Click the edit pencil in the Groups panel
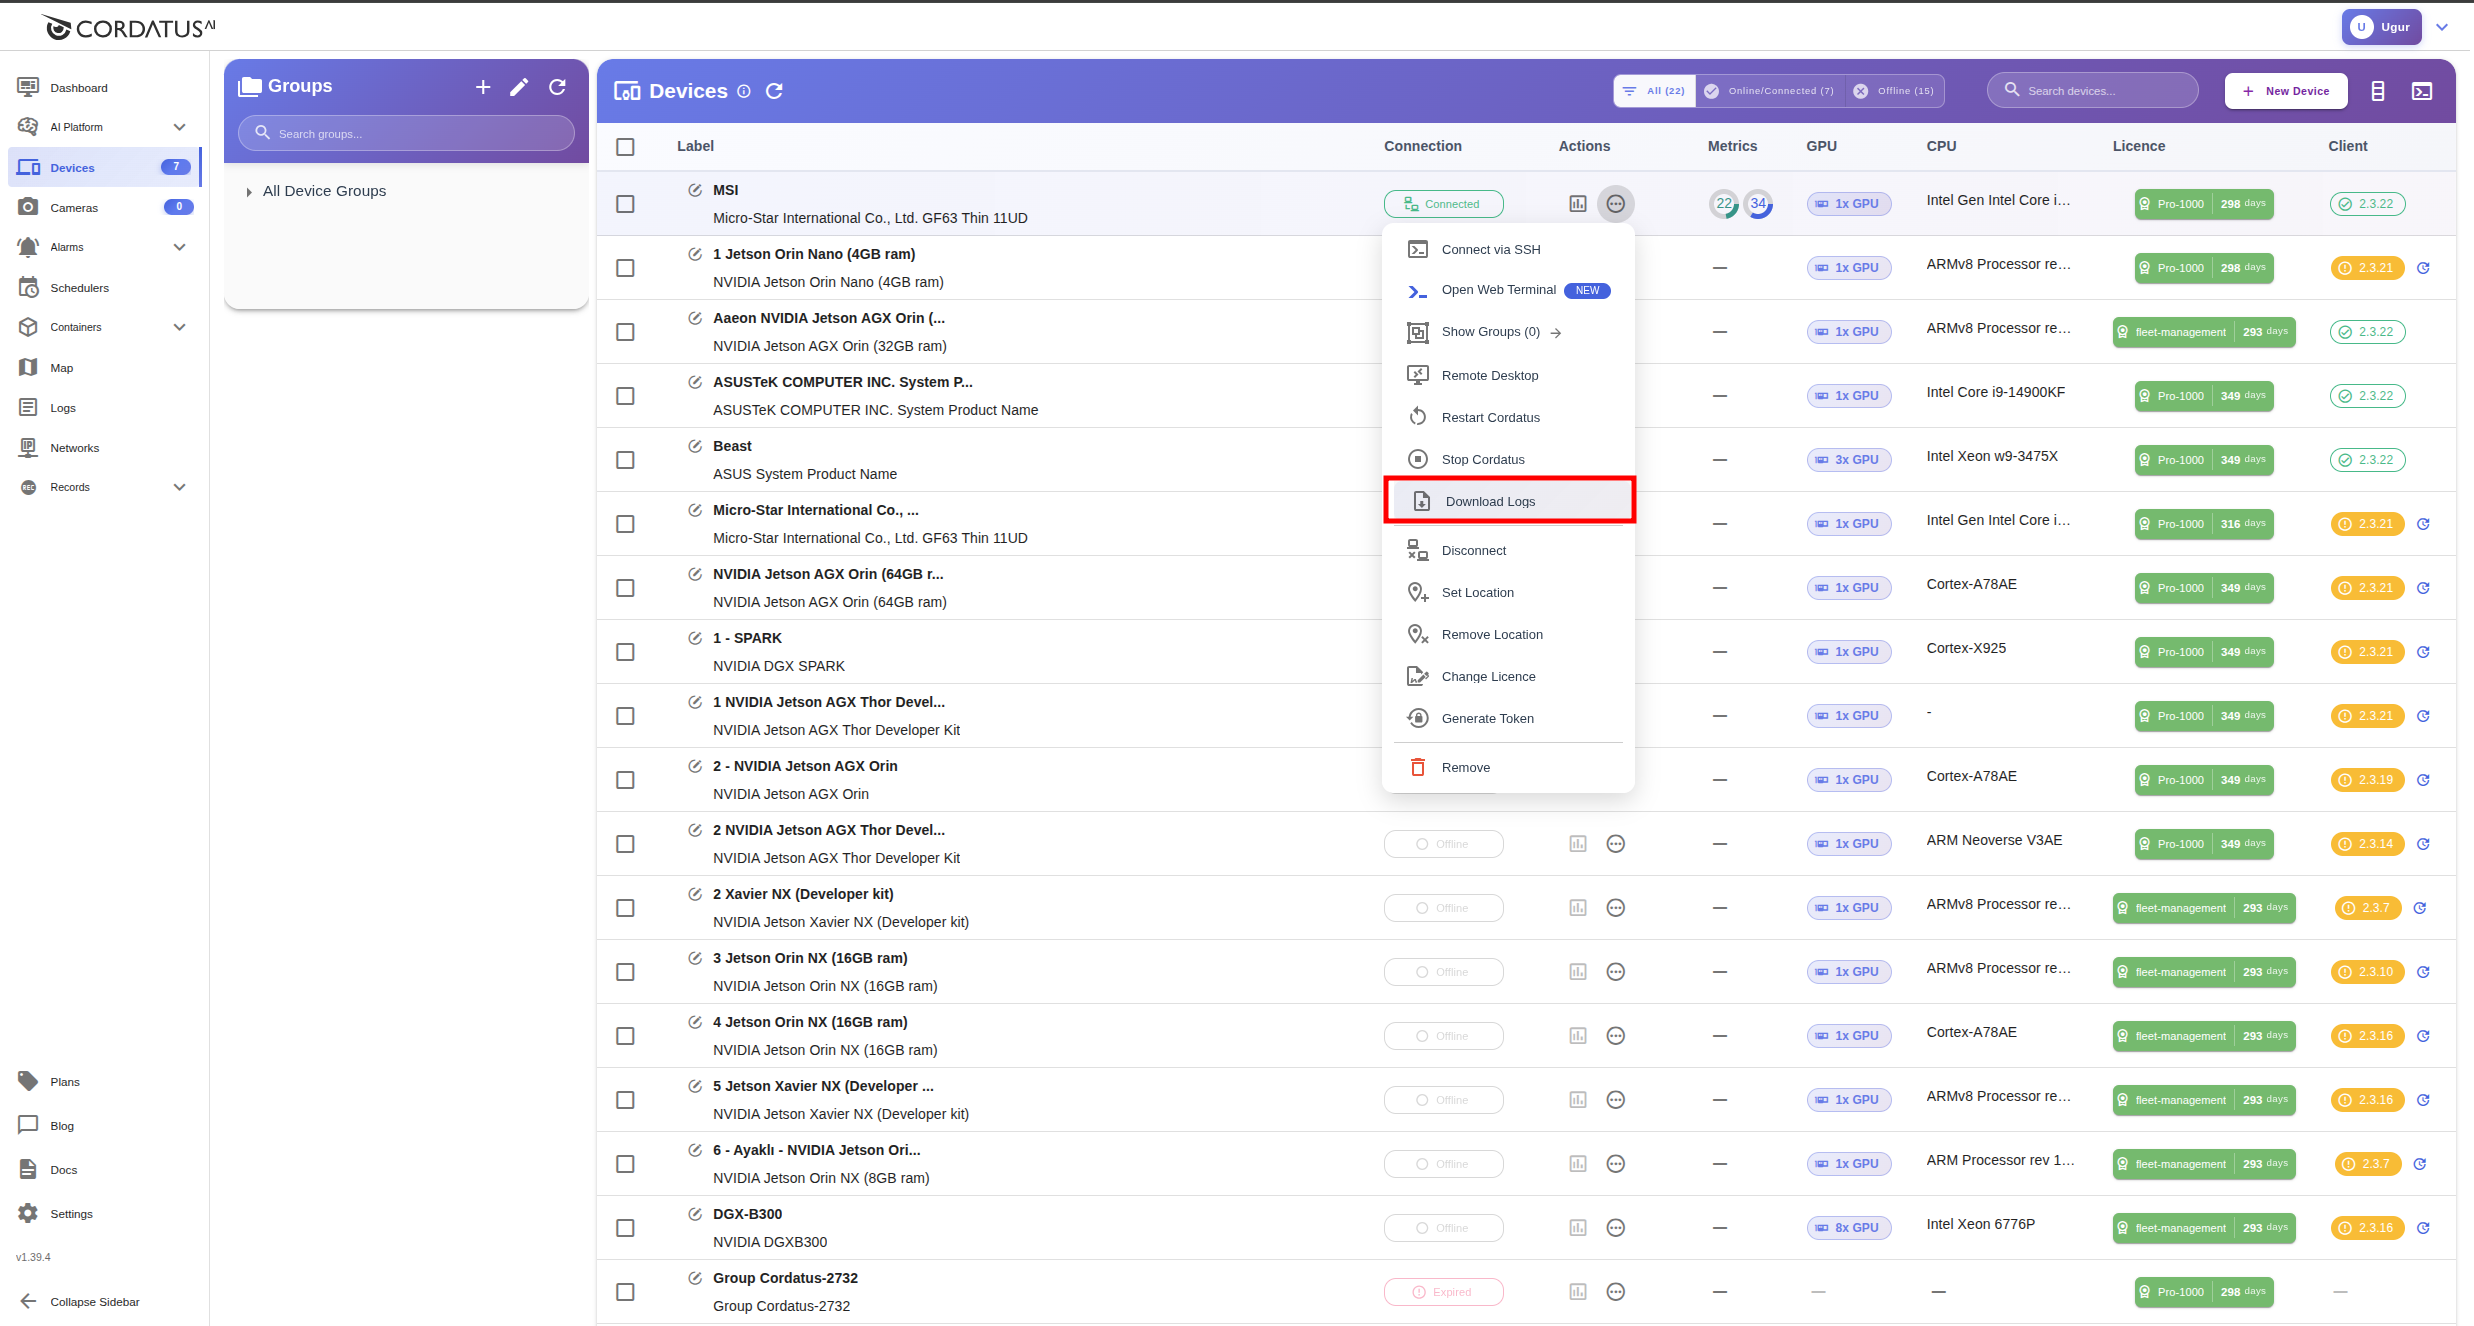The width and height of the screenshot is (2474, 1326). (519, 87)
